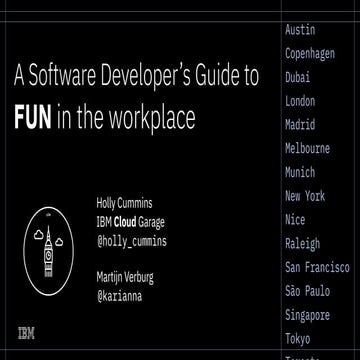This screenshot has width=360, height=360.
Task: Select Raleigh in the city list
Action: point(302,244)
